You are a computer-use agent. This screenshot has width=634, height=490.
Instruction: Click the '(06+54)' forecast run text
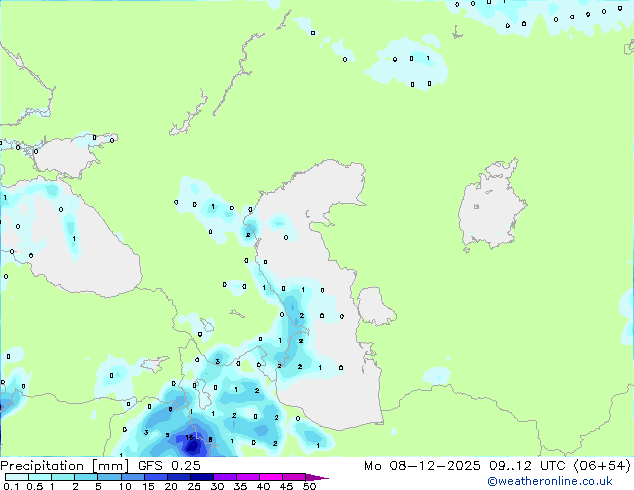click(x=602, y=466)
